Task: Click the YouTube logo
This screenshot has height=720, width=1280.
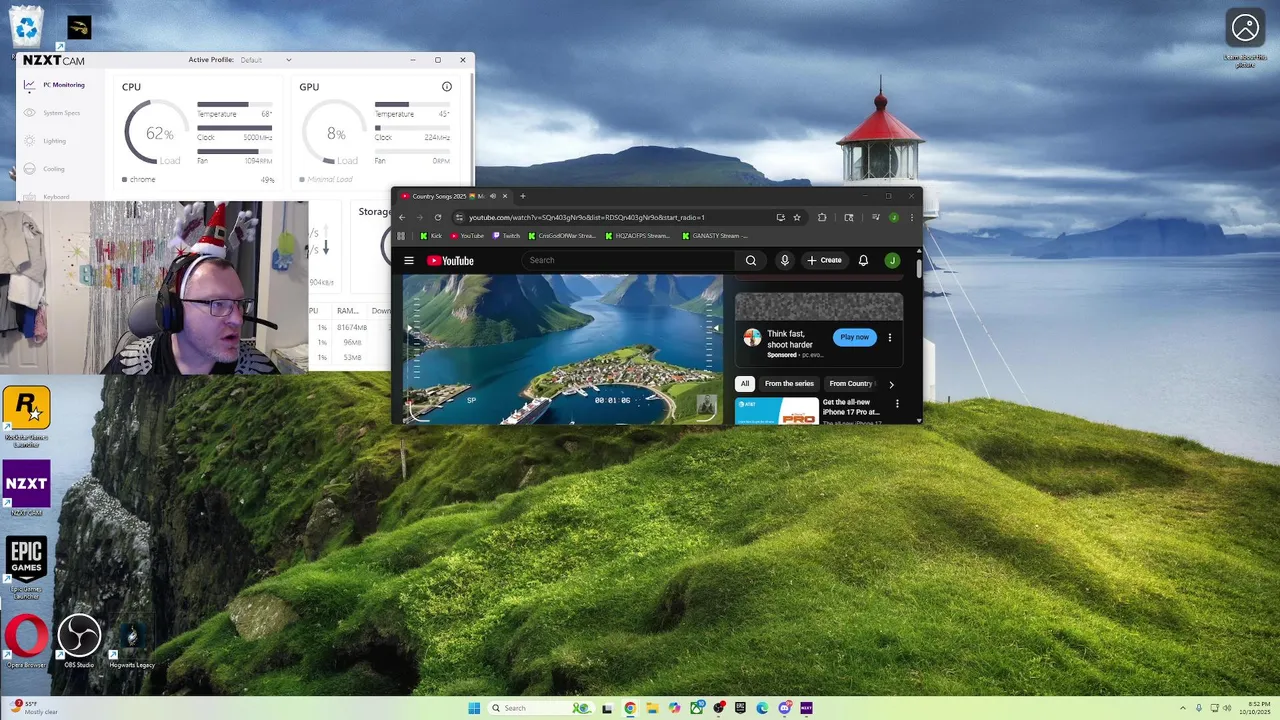Action: tap(450, 261)
